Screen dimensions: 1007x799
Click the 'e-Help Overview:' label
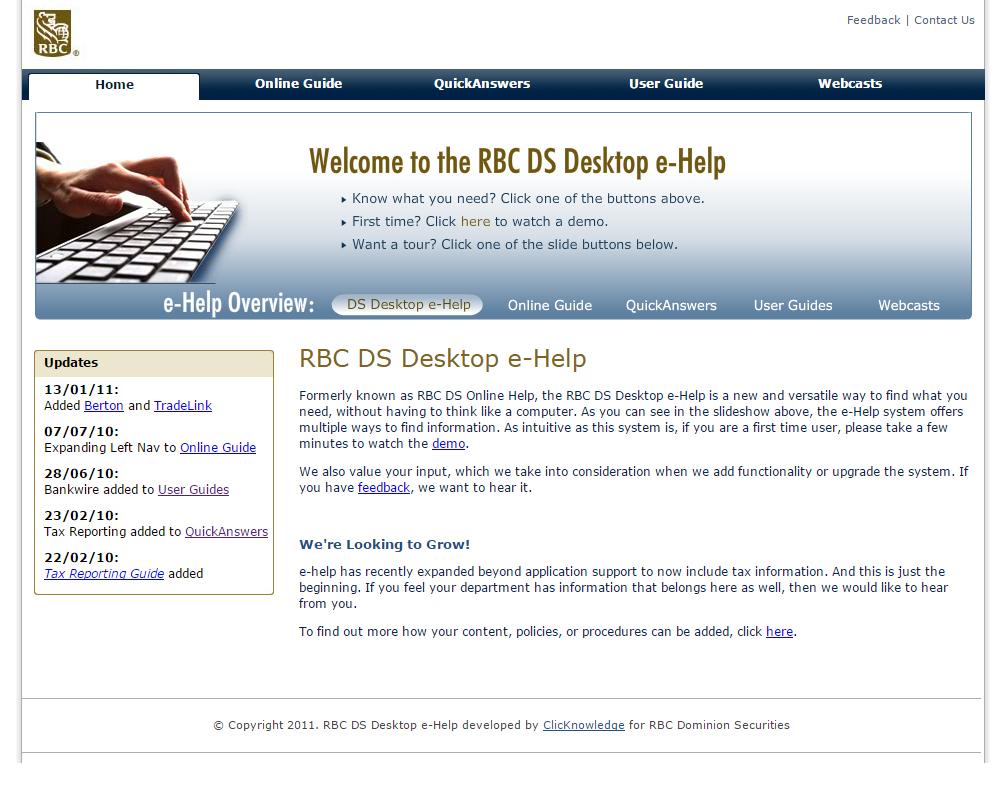[238, 303]
